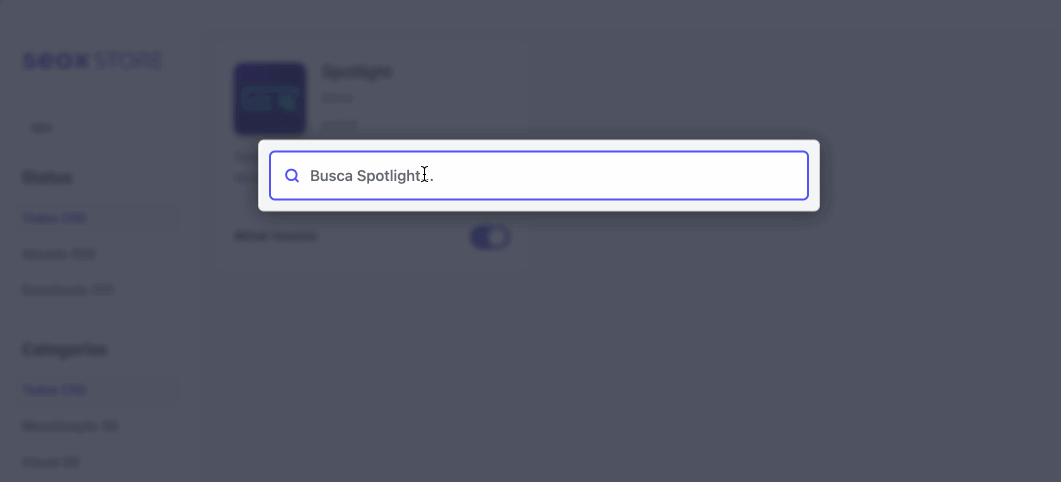
Task: Click the Categorías section heading
Action: tap(65, 349)
